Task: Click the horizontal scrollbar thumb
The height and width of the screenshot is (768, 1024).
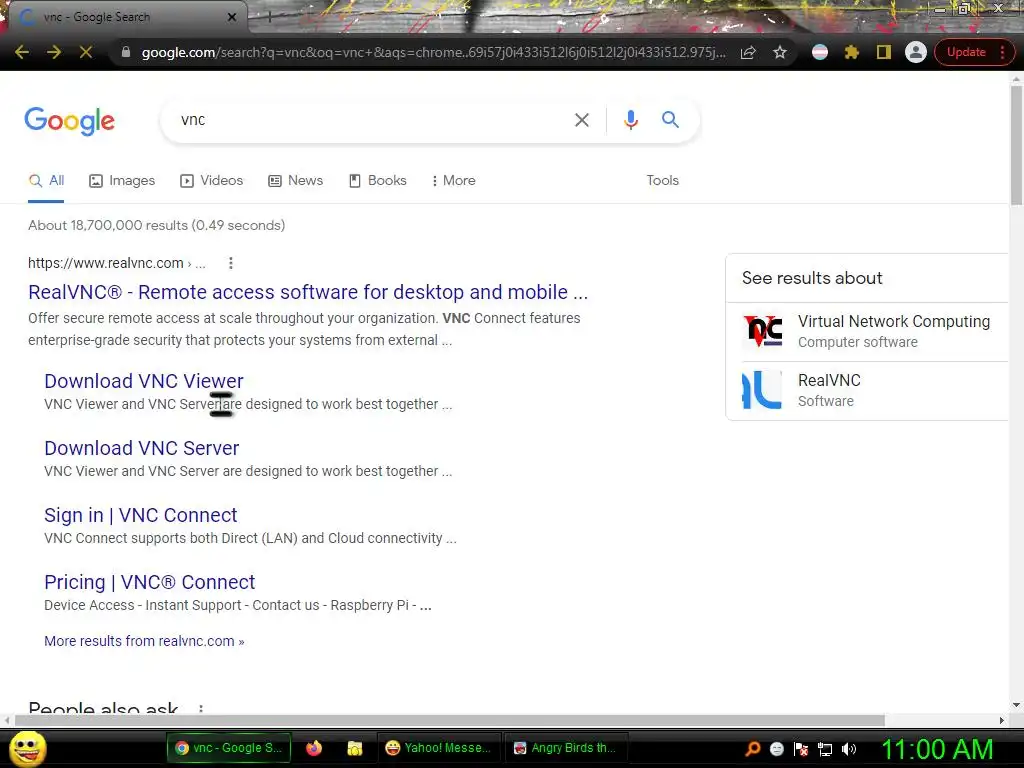Action: pos(449,720)
